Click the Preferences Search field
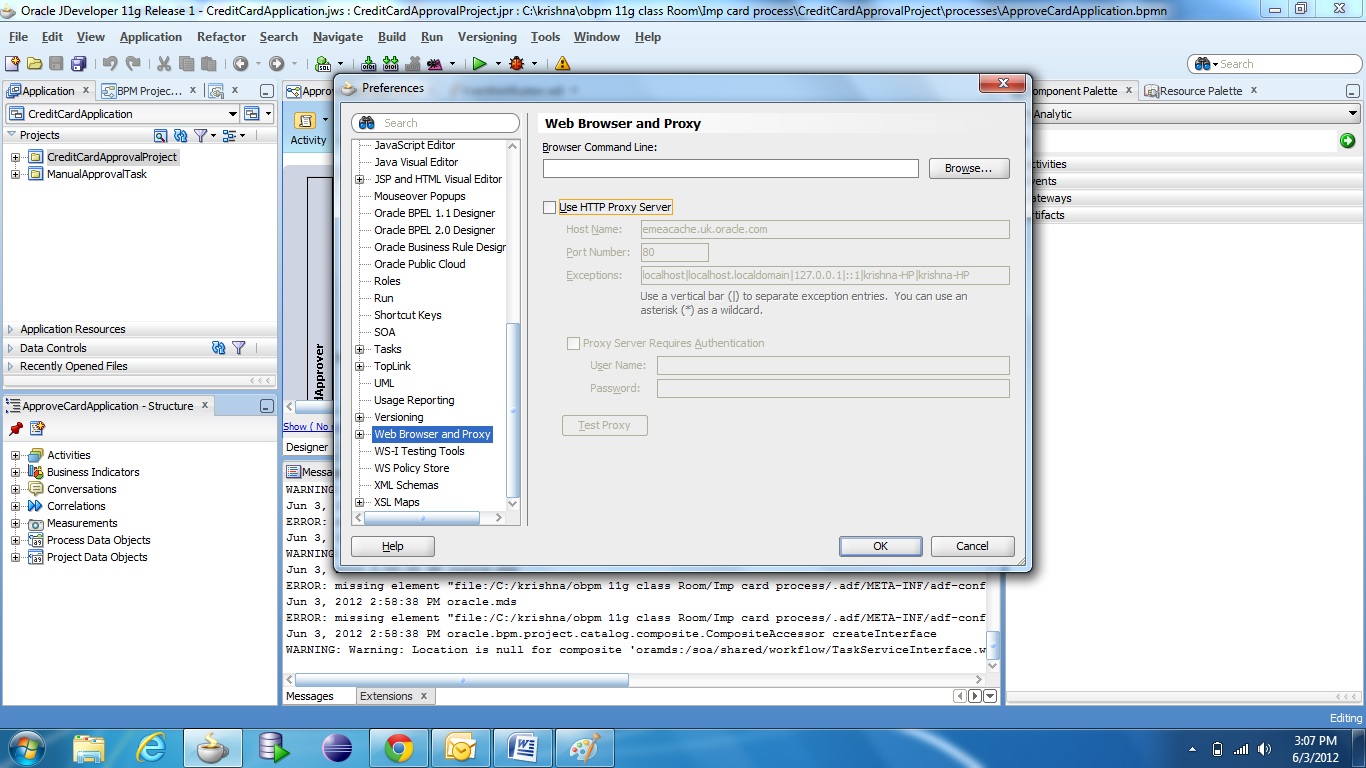This screenshot has height=768, width=1366. click(x=435, y=123)
